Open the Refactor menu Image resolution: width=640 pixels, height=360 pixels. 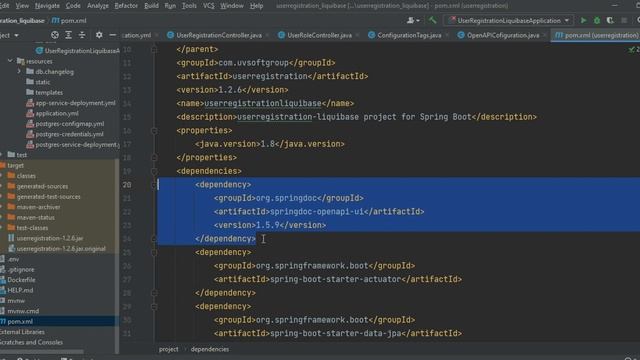(x=126, y=6)
